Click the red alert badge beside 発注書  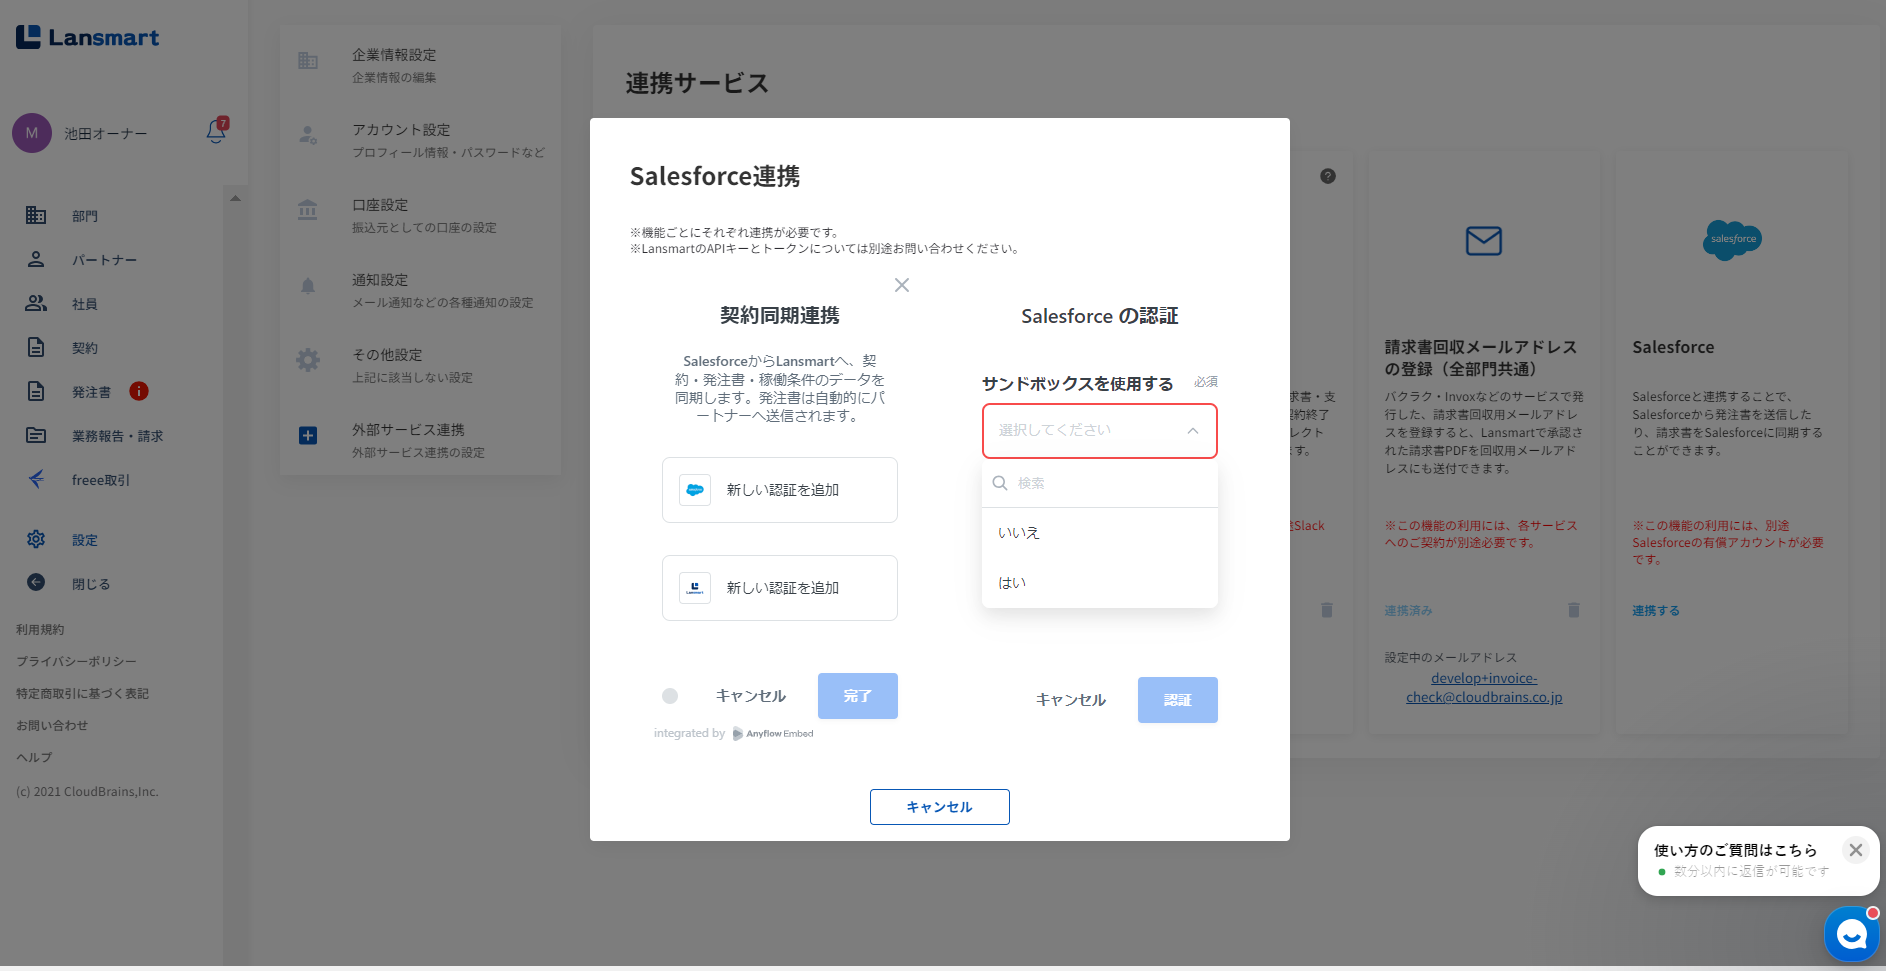coord(139,391)
